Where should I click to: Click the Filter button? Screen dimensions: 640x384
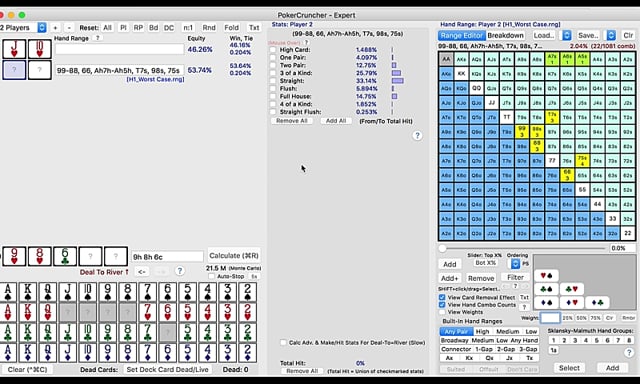516,277
